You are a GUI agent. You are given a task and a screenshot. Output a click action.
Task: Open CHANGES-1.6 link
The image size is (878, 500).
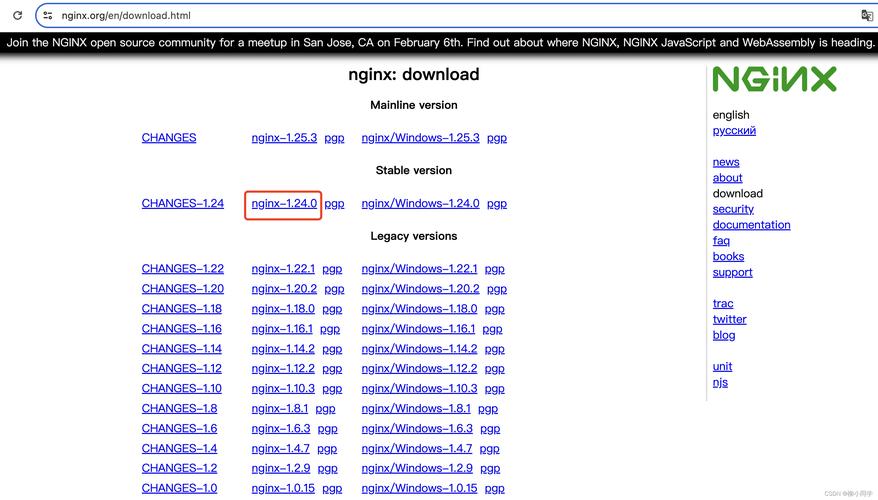(x=179, y=428)
